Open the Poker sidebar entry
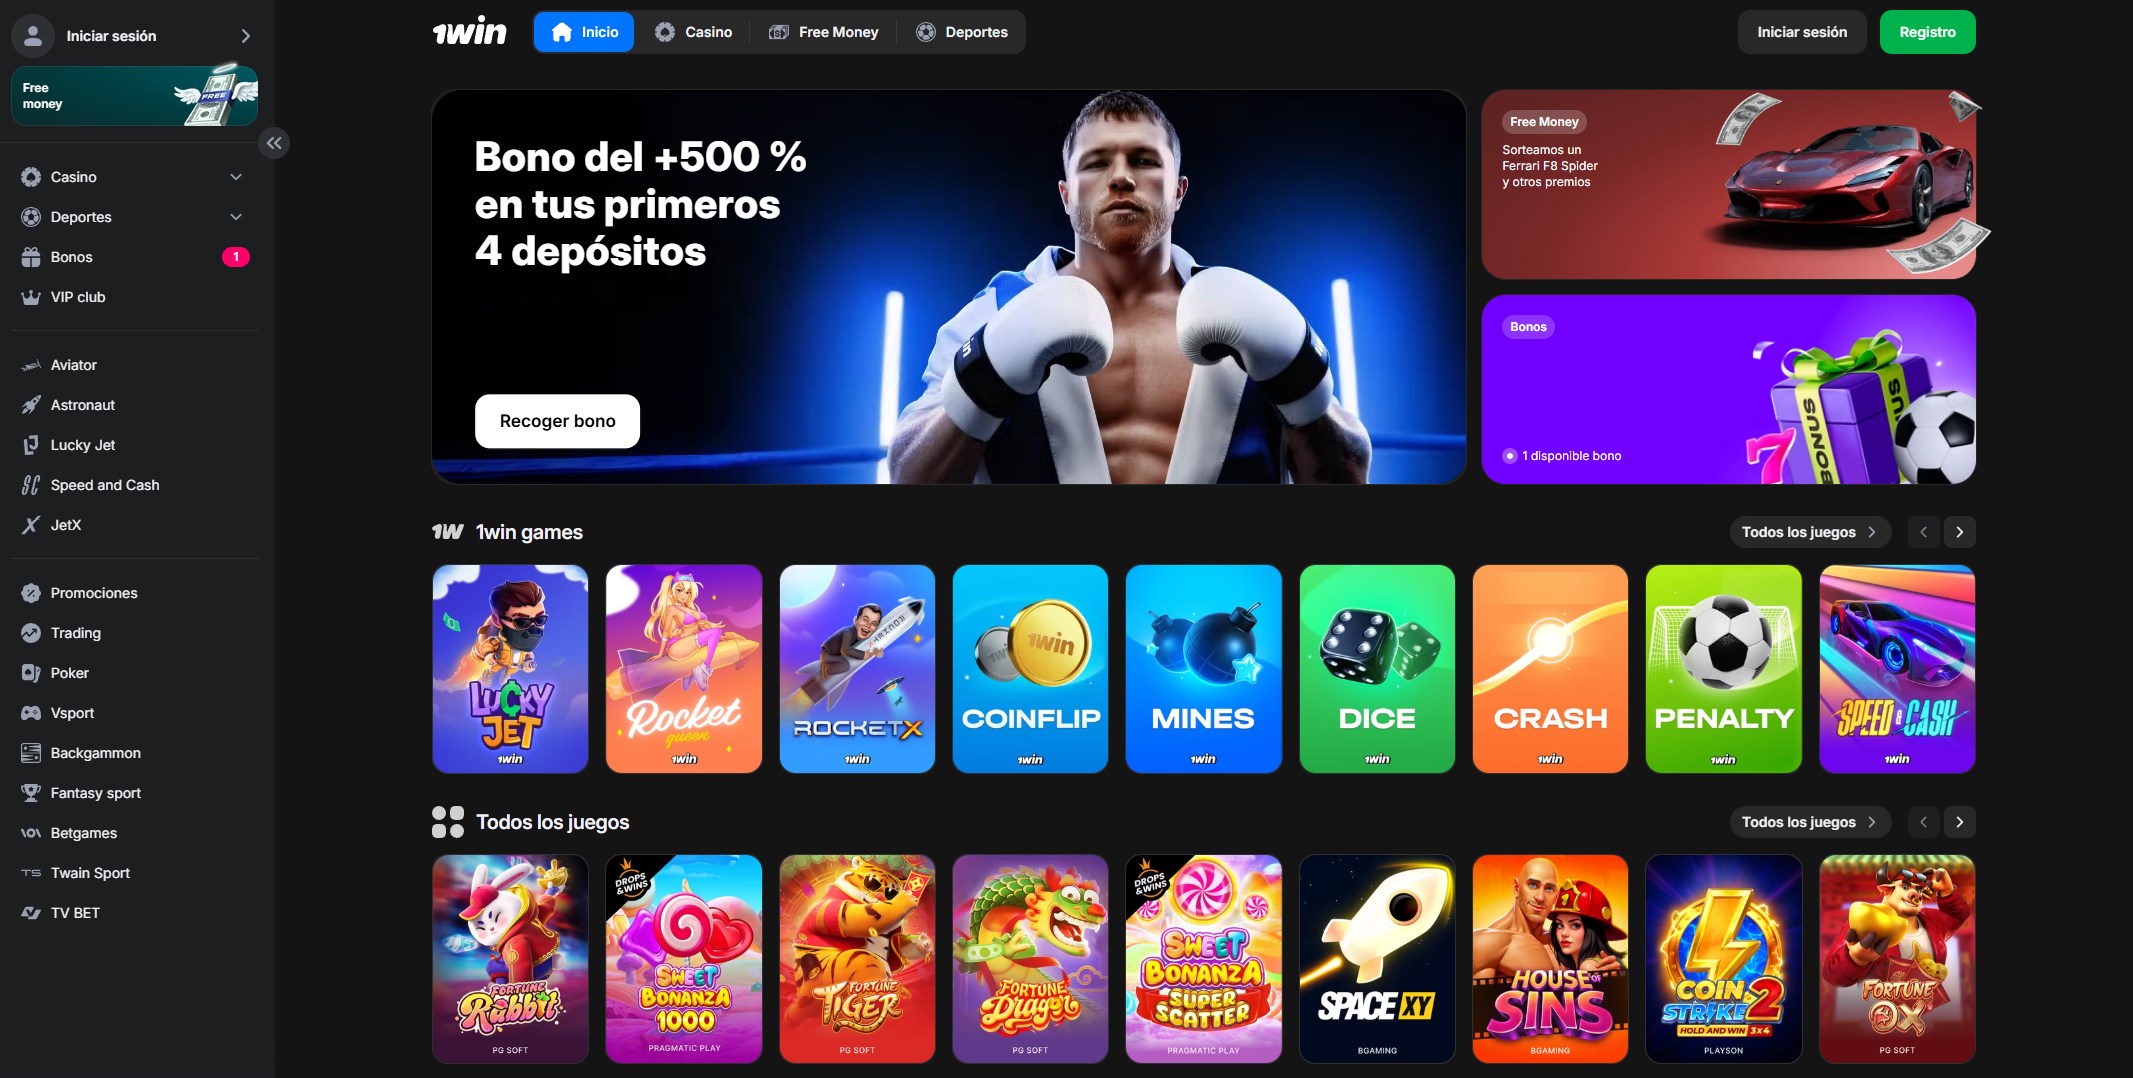 coord(135,673)
